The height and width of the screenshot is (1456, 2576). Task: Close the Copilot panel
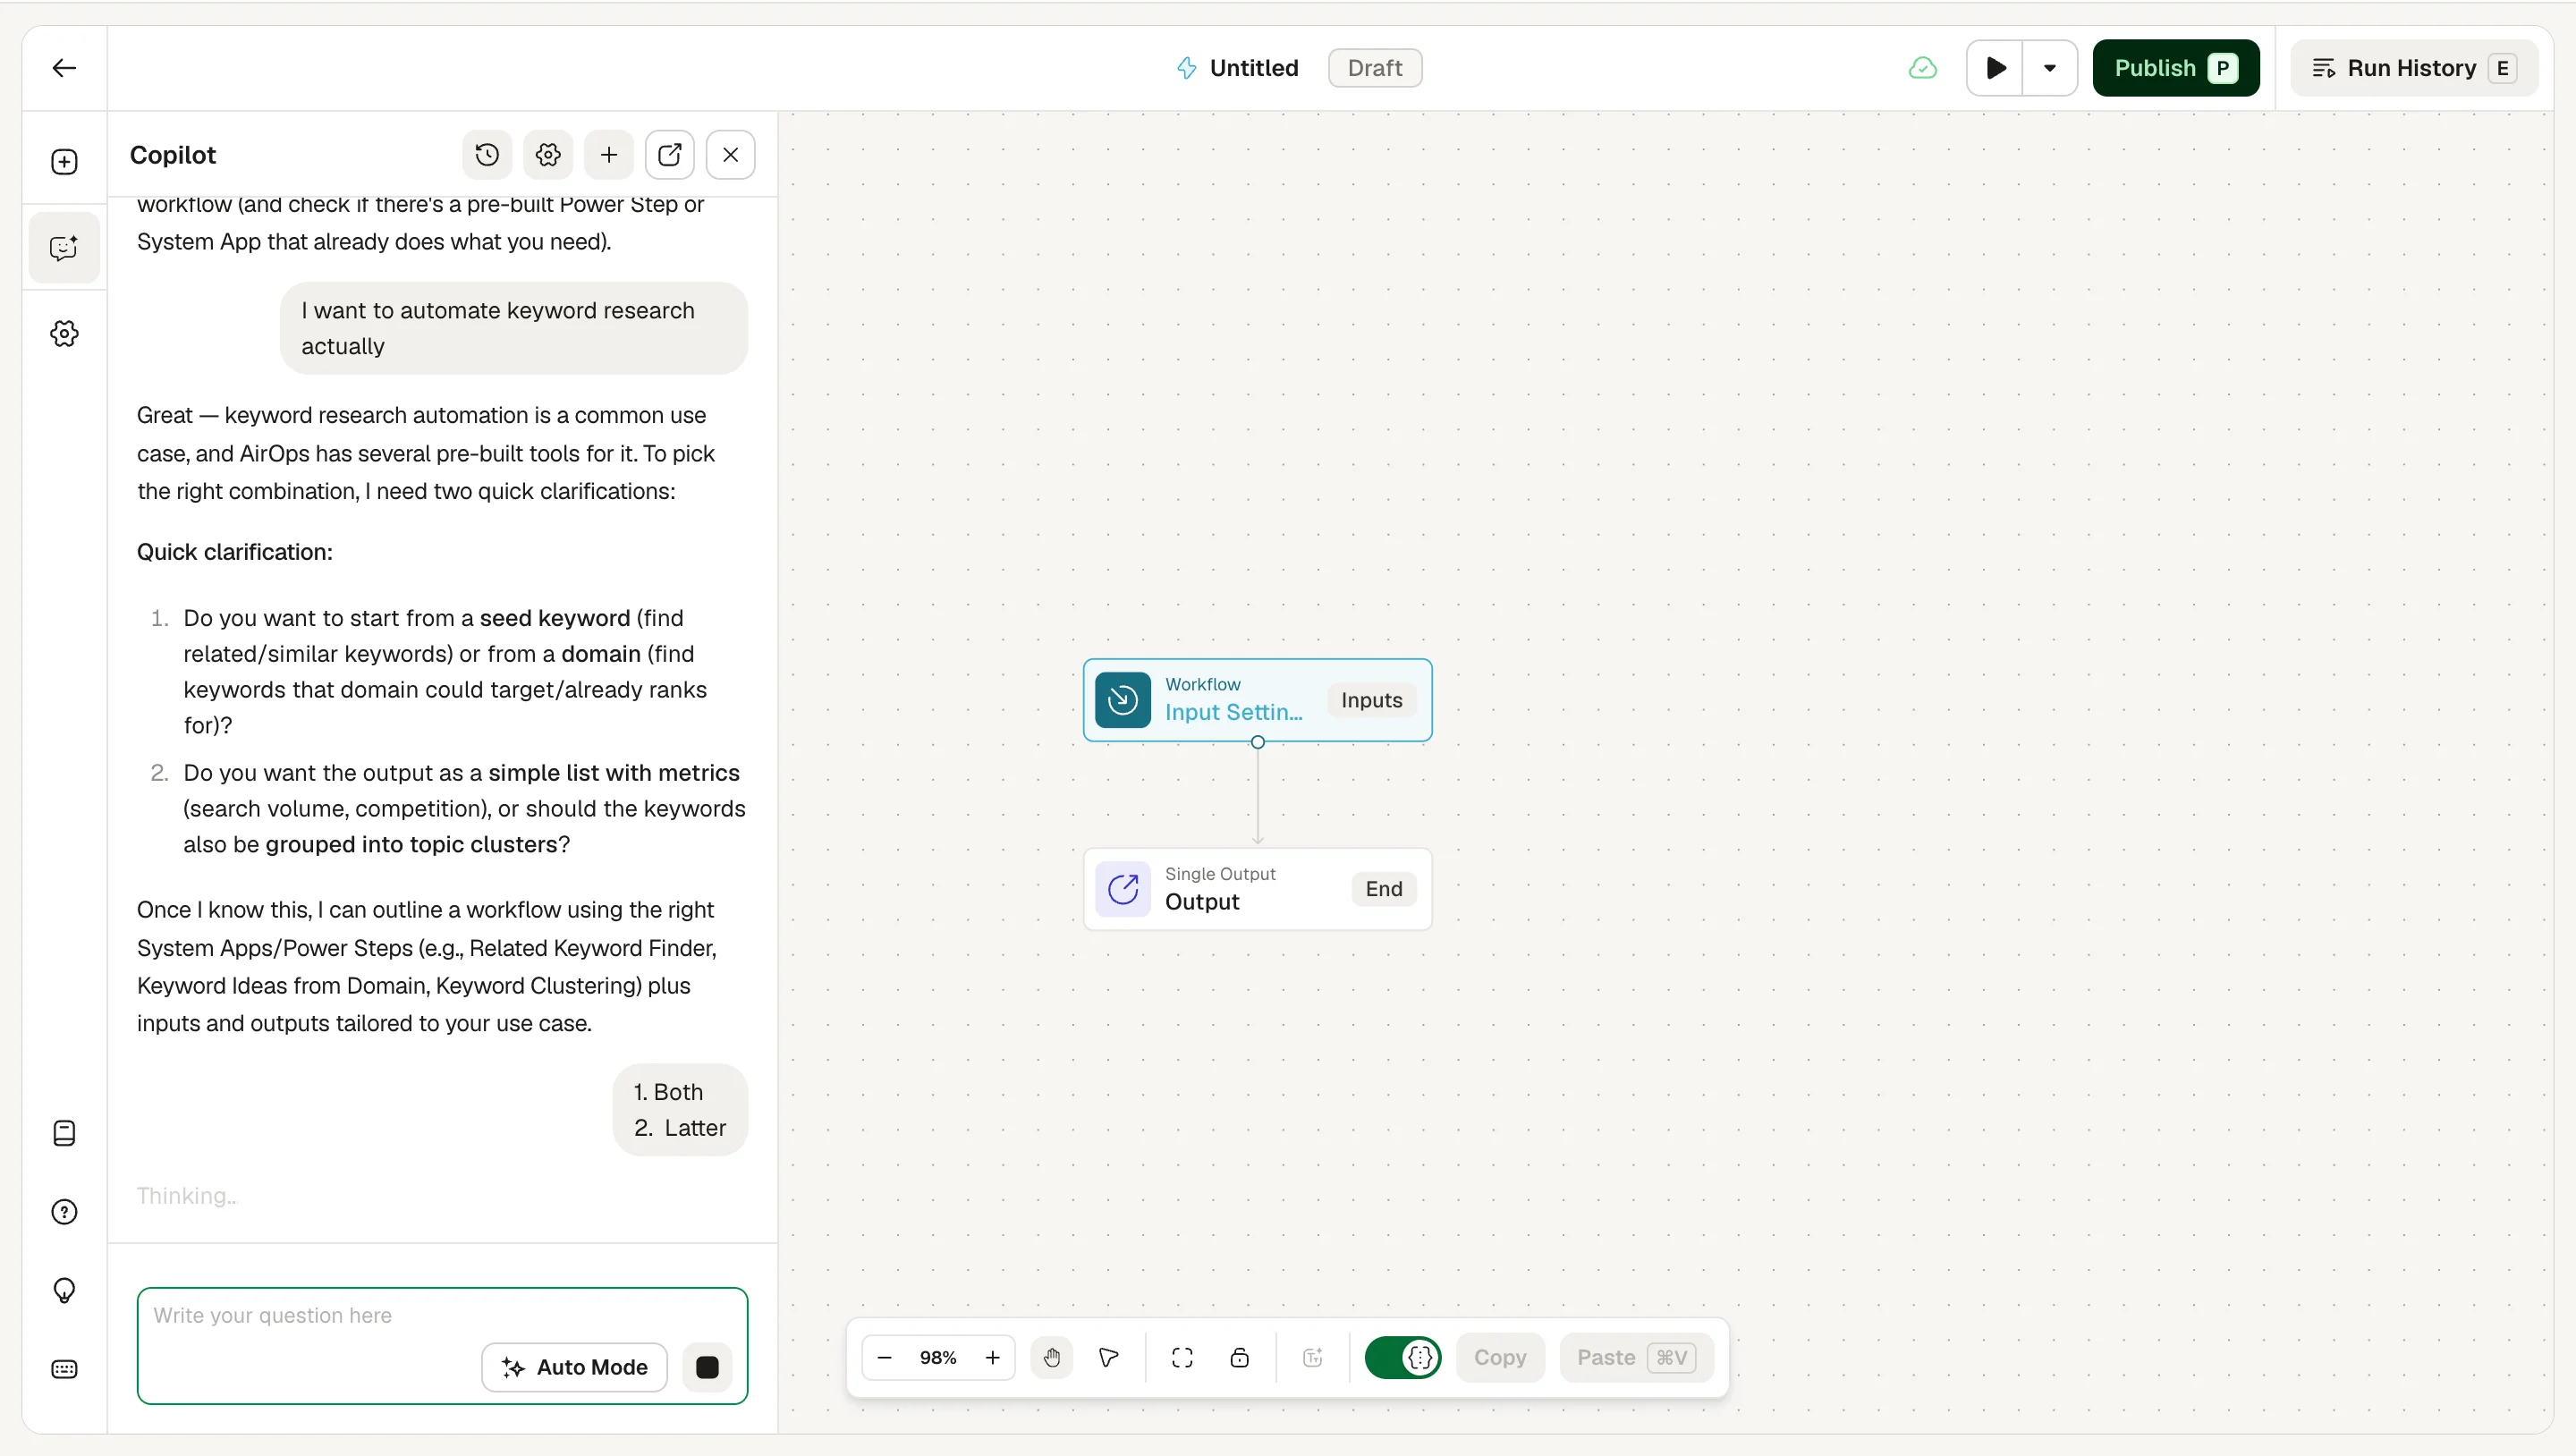[731, 155]
